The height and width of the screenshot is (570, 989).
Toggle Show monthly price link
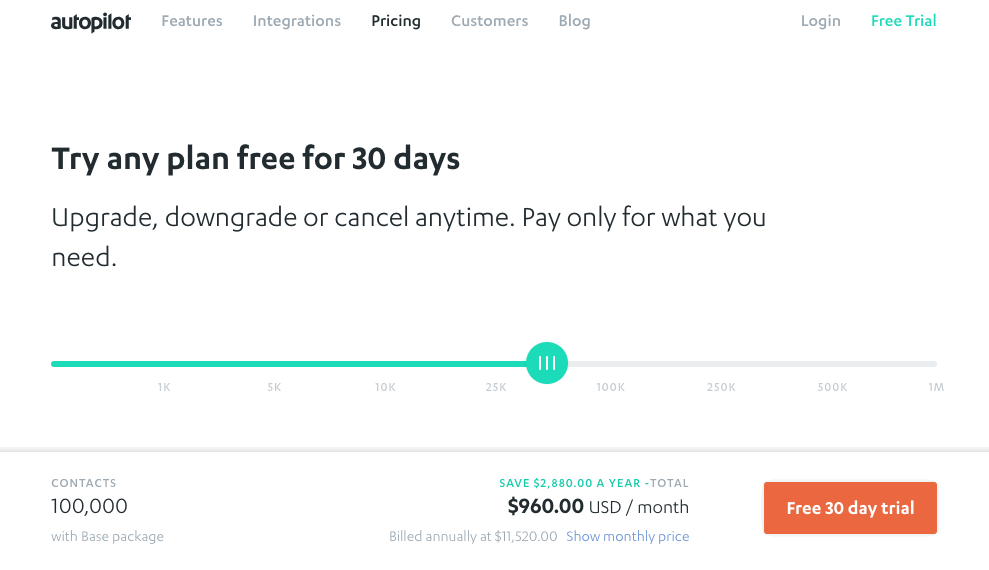pos(628,537)
